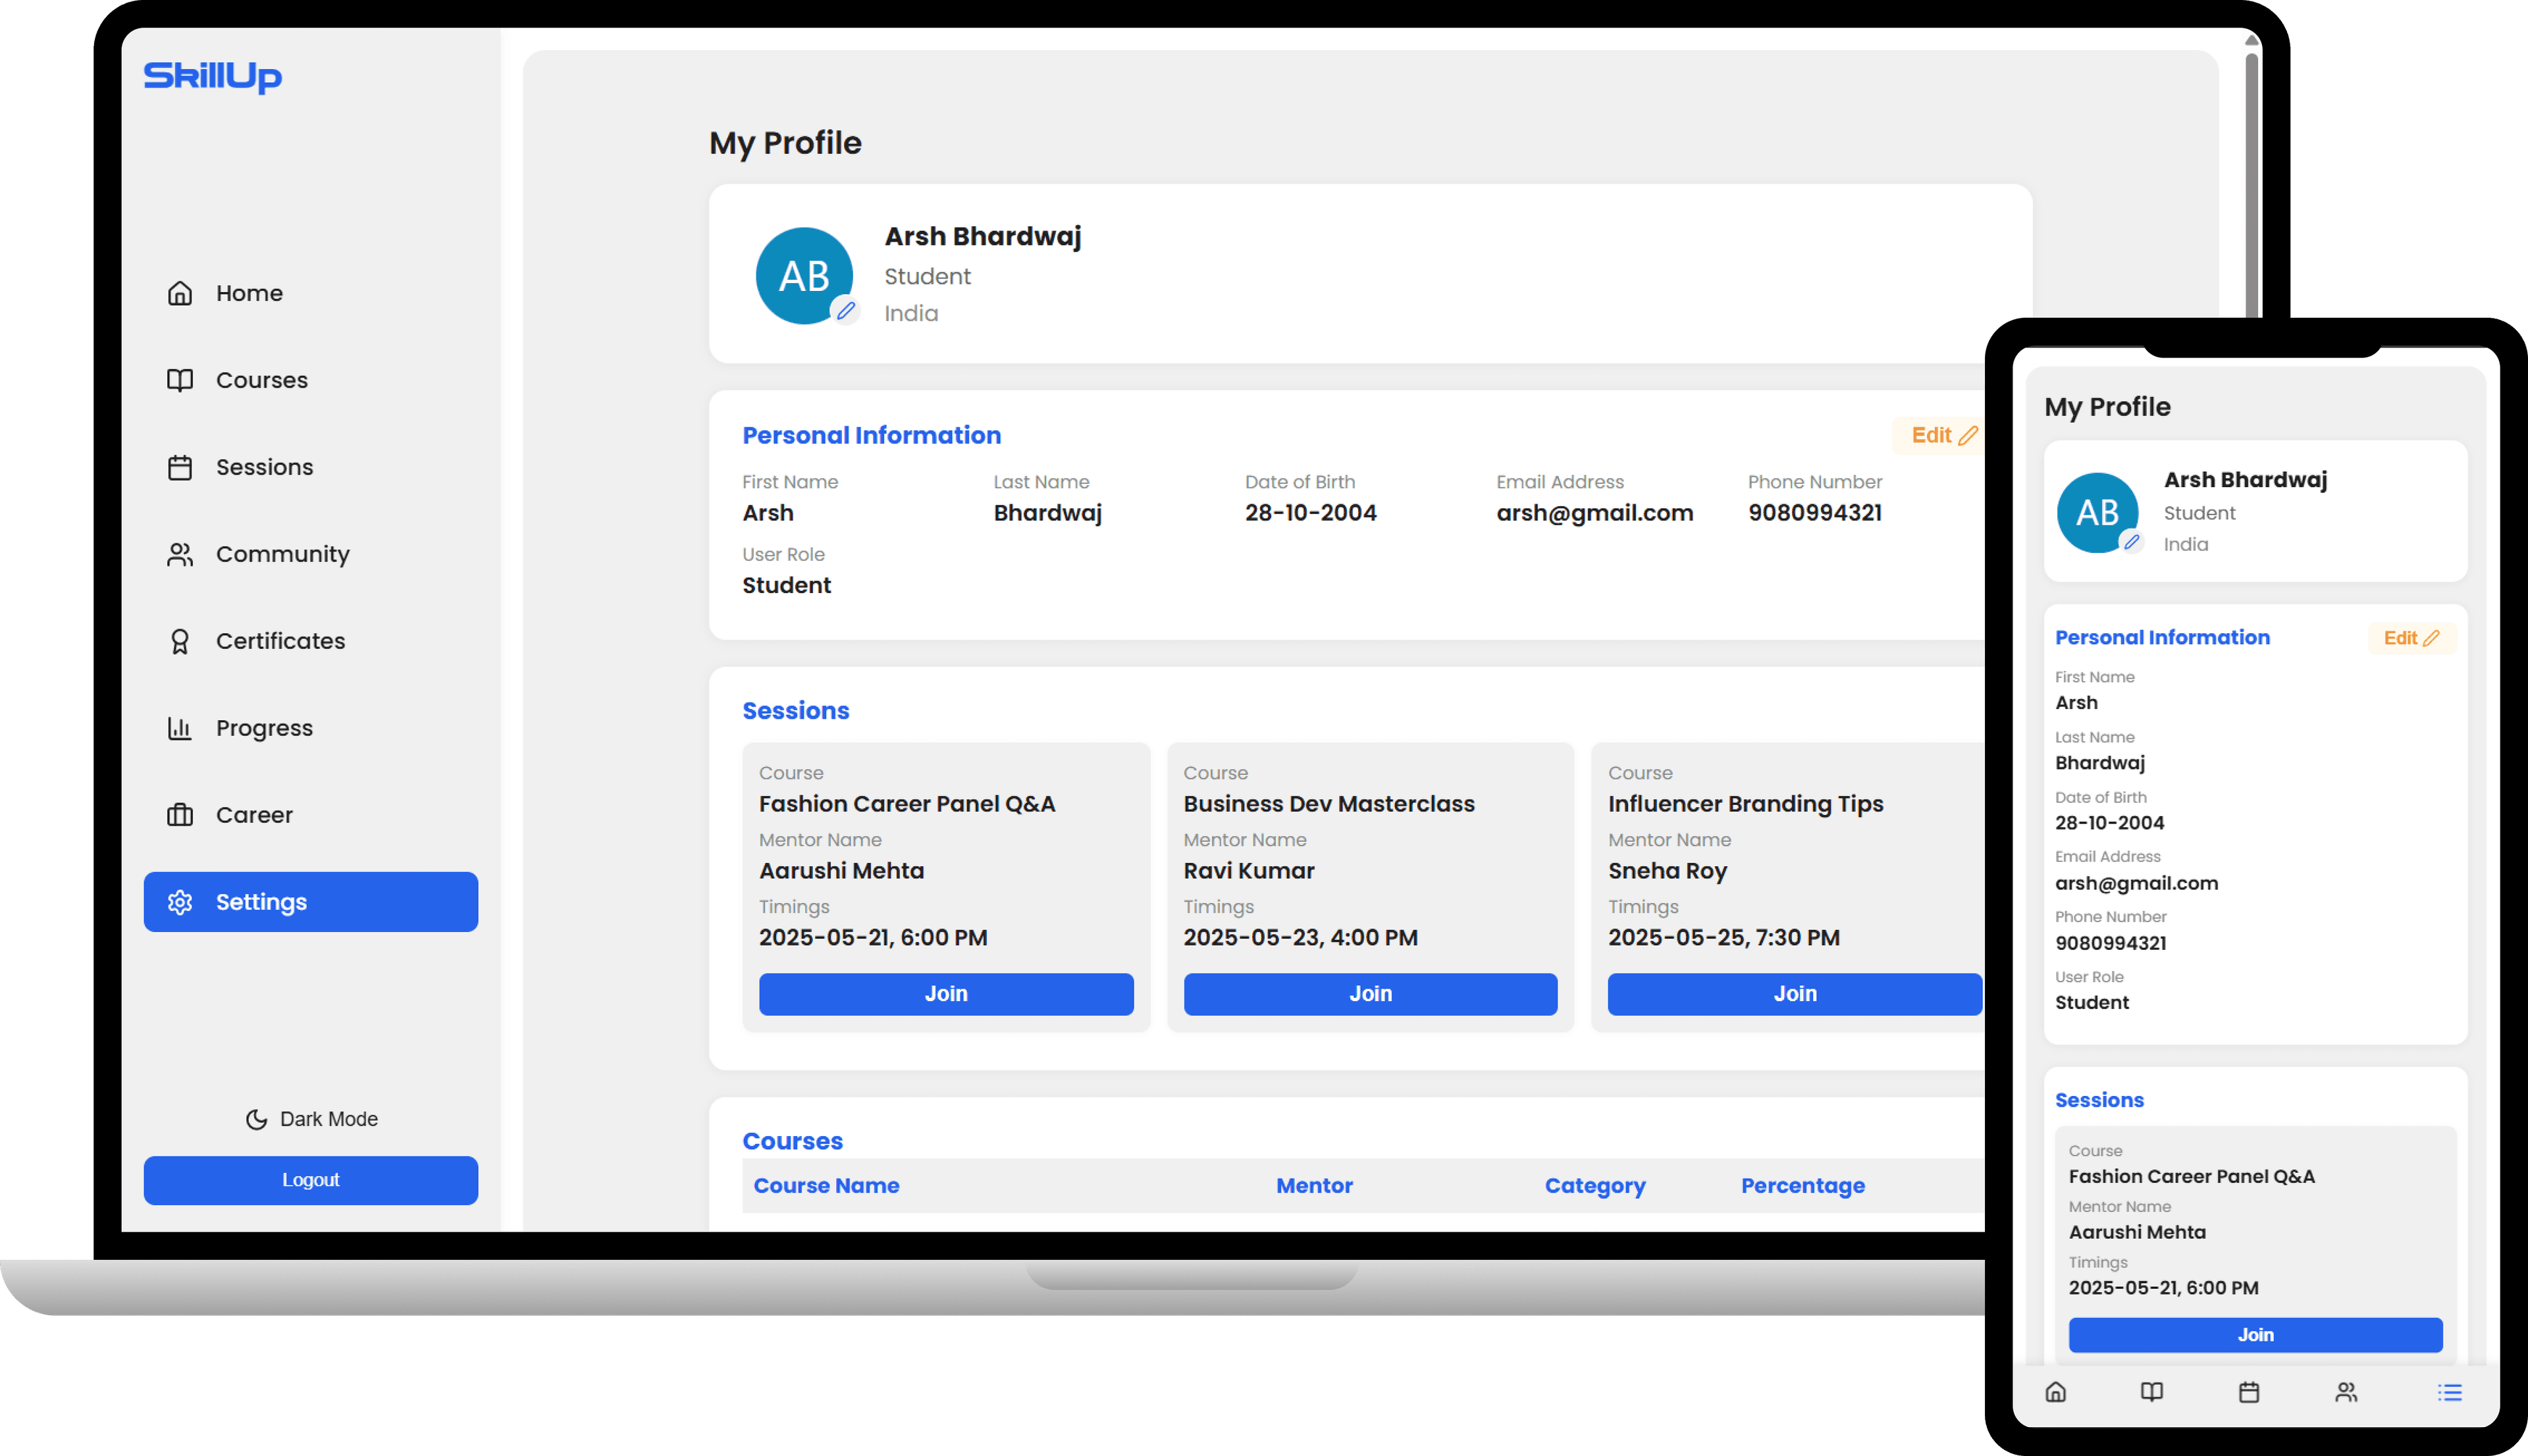Click the Certificates ribbon icon in sidebar
This screenshot has width=2528, height=1456.
(180, 641)
